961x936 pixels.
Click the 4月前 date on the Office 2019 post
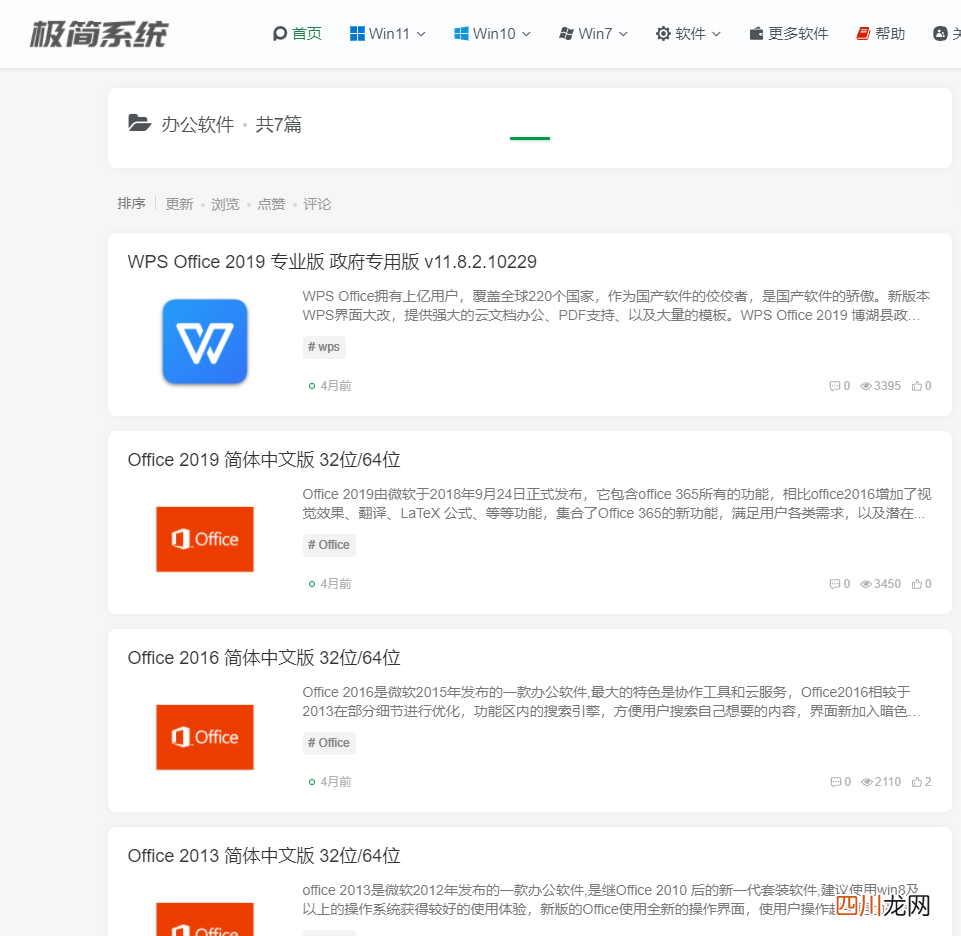[336, 584]
